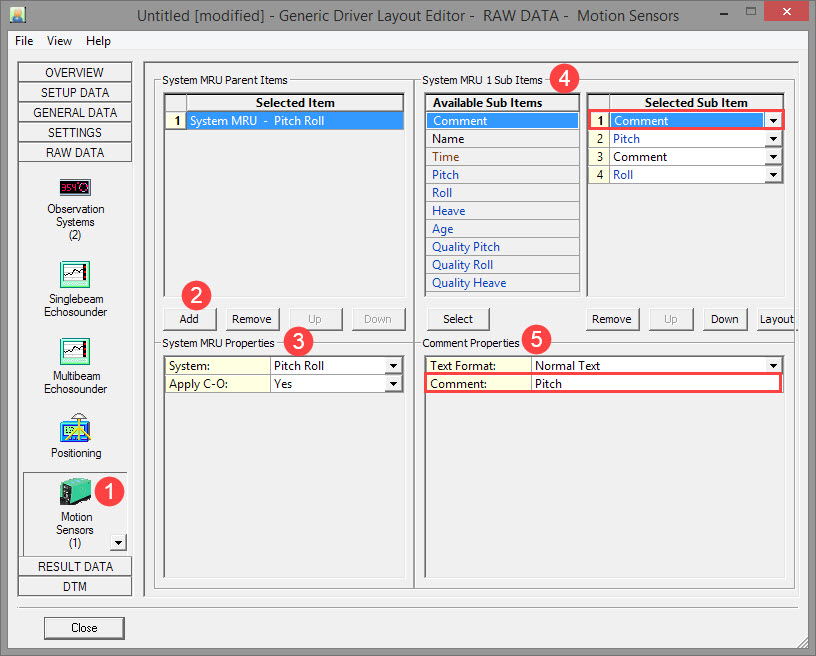The image size is (816, 656).
Task: Open the Positioning icon
Action: (x=75, y=429)
